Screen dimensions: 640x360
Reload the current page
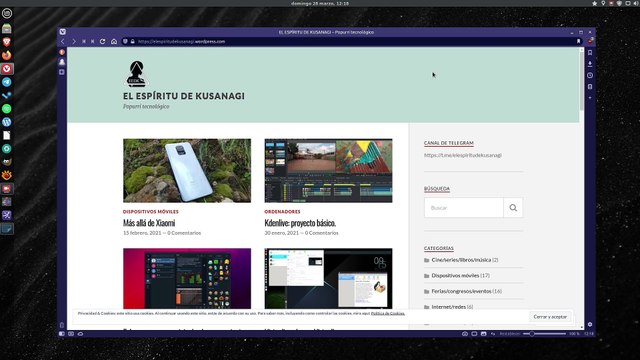coord(102,41)
